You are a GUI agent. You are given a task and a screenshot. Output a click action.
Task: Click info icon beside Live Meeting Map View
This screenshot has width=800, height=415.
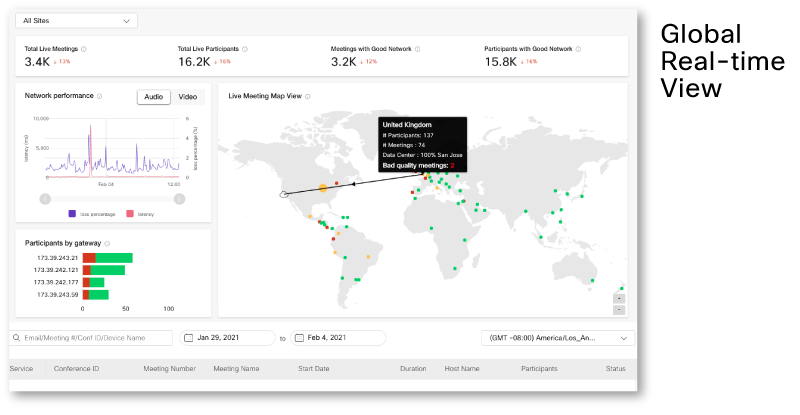coord(308,96)
